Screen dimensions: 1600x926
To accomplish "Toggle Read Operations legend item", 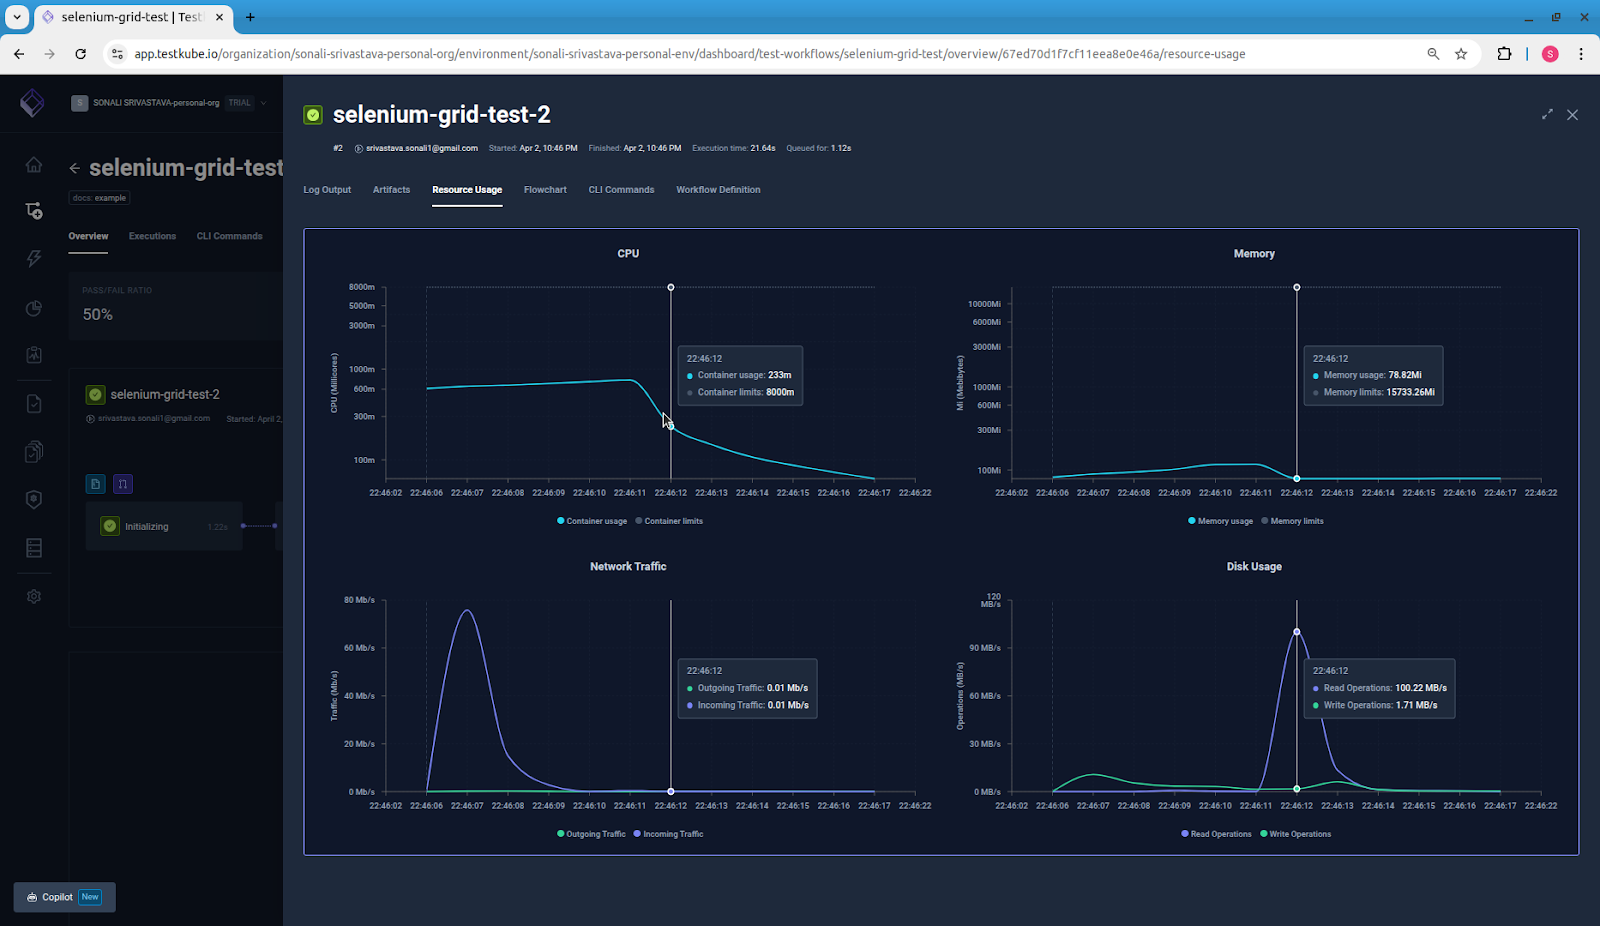I will click(x=1216, y=834).
